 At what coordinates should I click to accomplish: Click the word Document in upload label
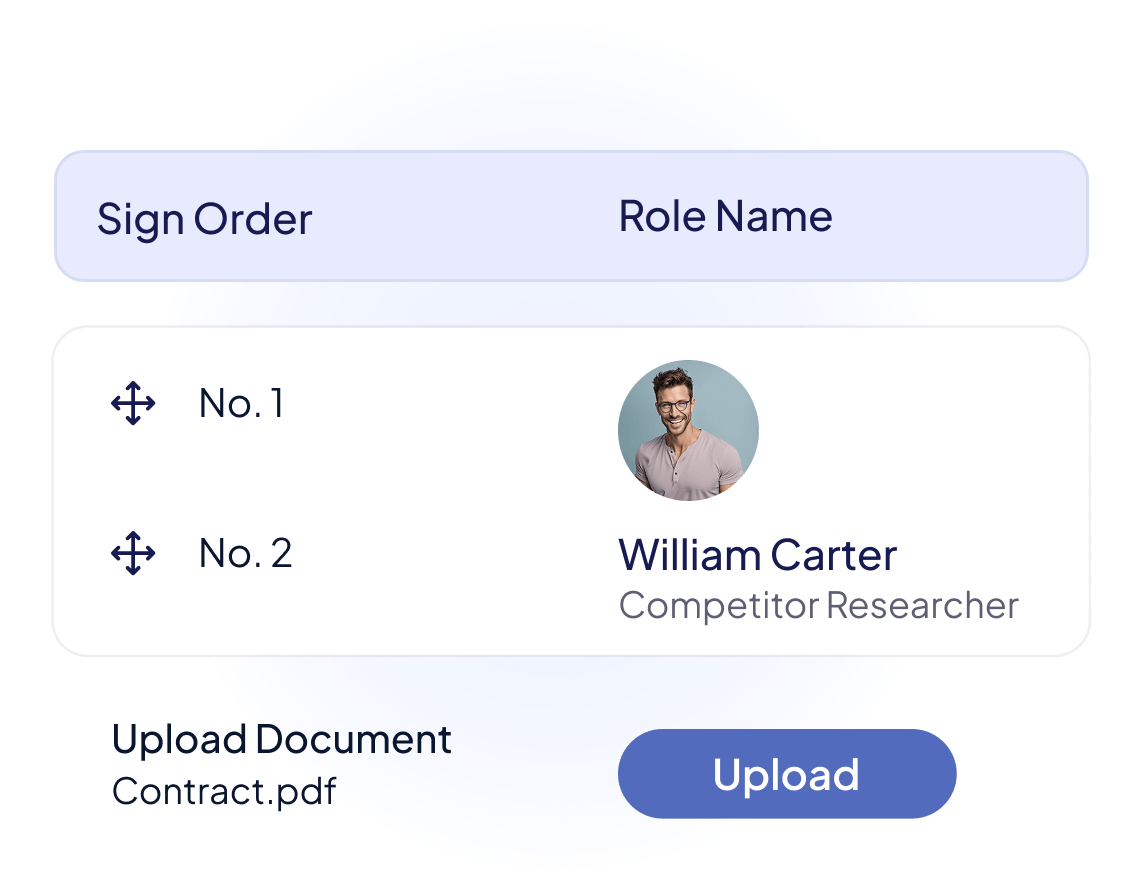[354, 740]
